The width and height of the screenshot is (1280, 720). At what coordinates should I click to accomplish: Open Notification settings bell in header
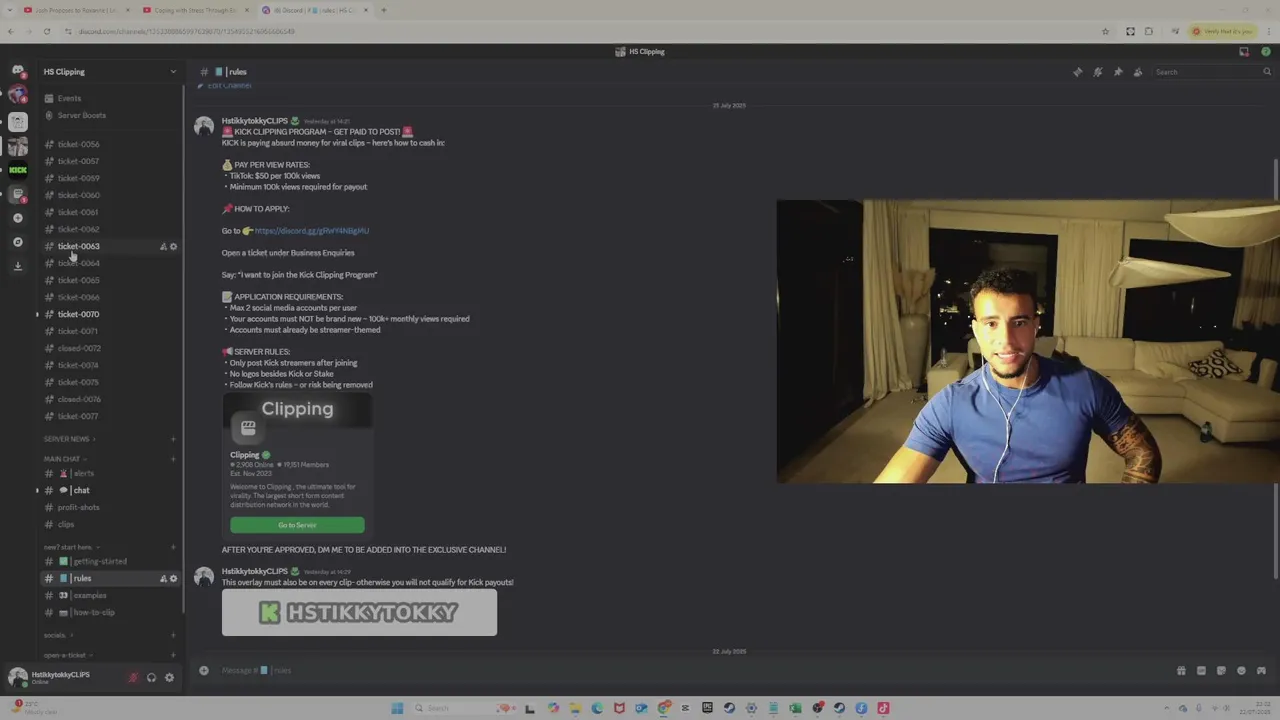[1097, 72]
